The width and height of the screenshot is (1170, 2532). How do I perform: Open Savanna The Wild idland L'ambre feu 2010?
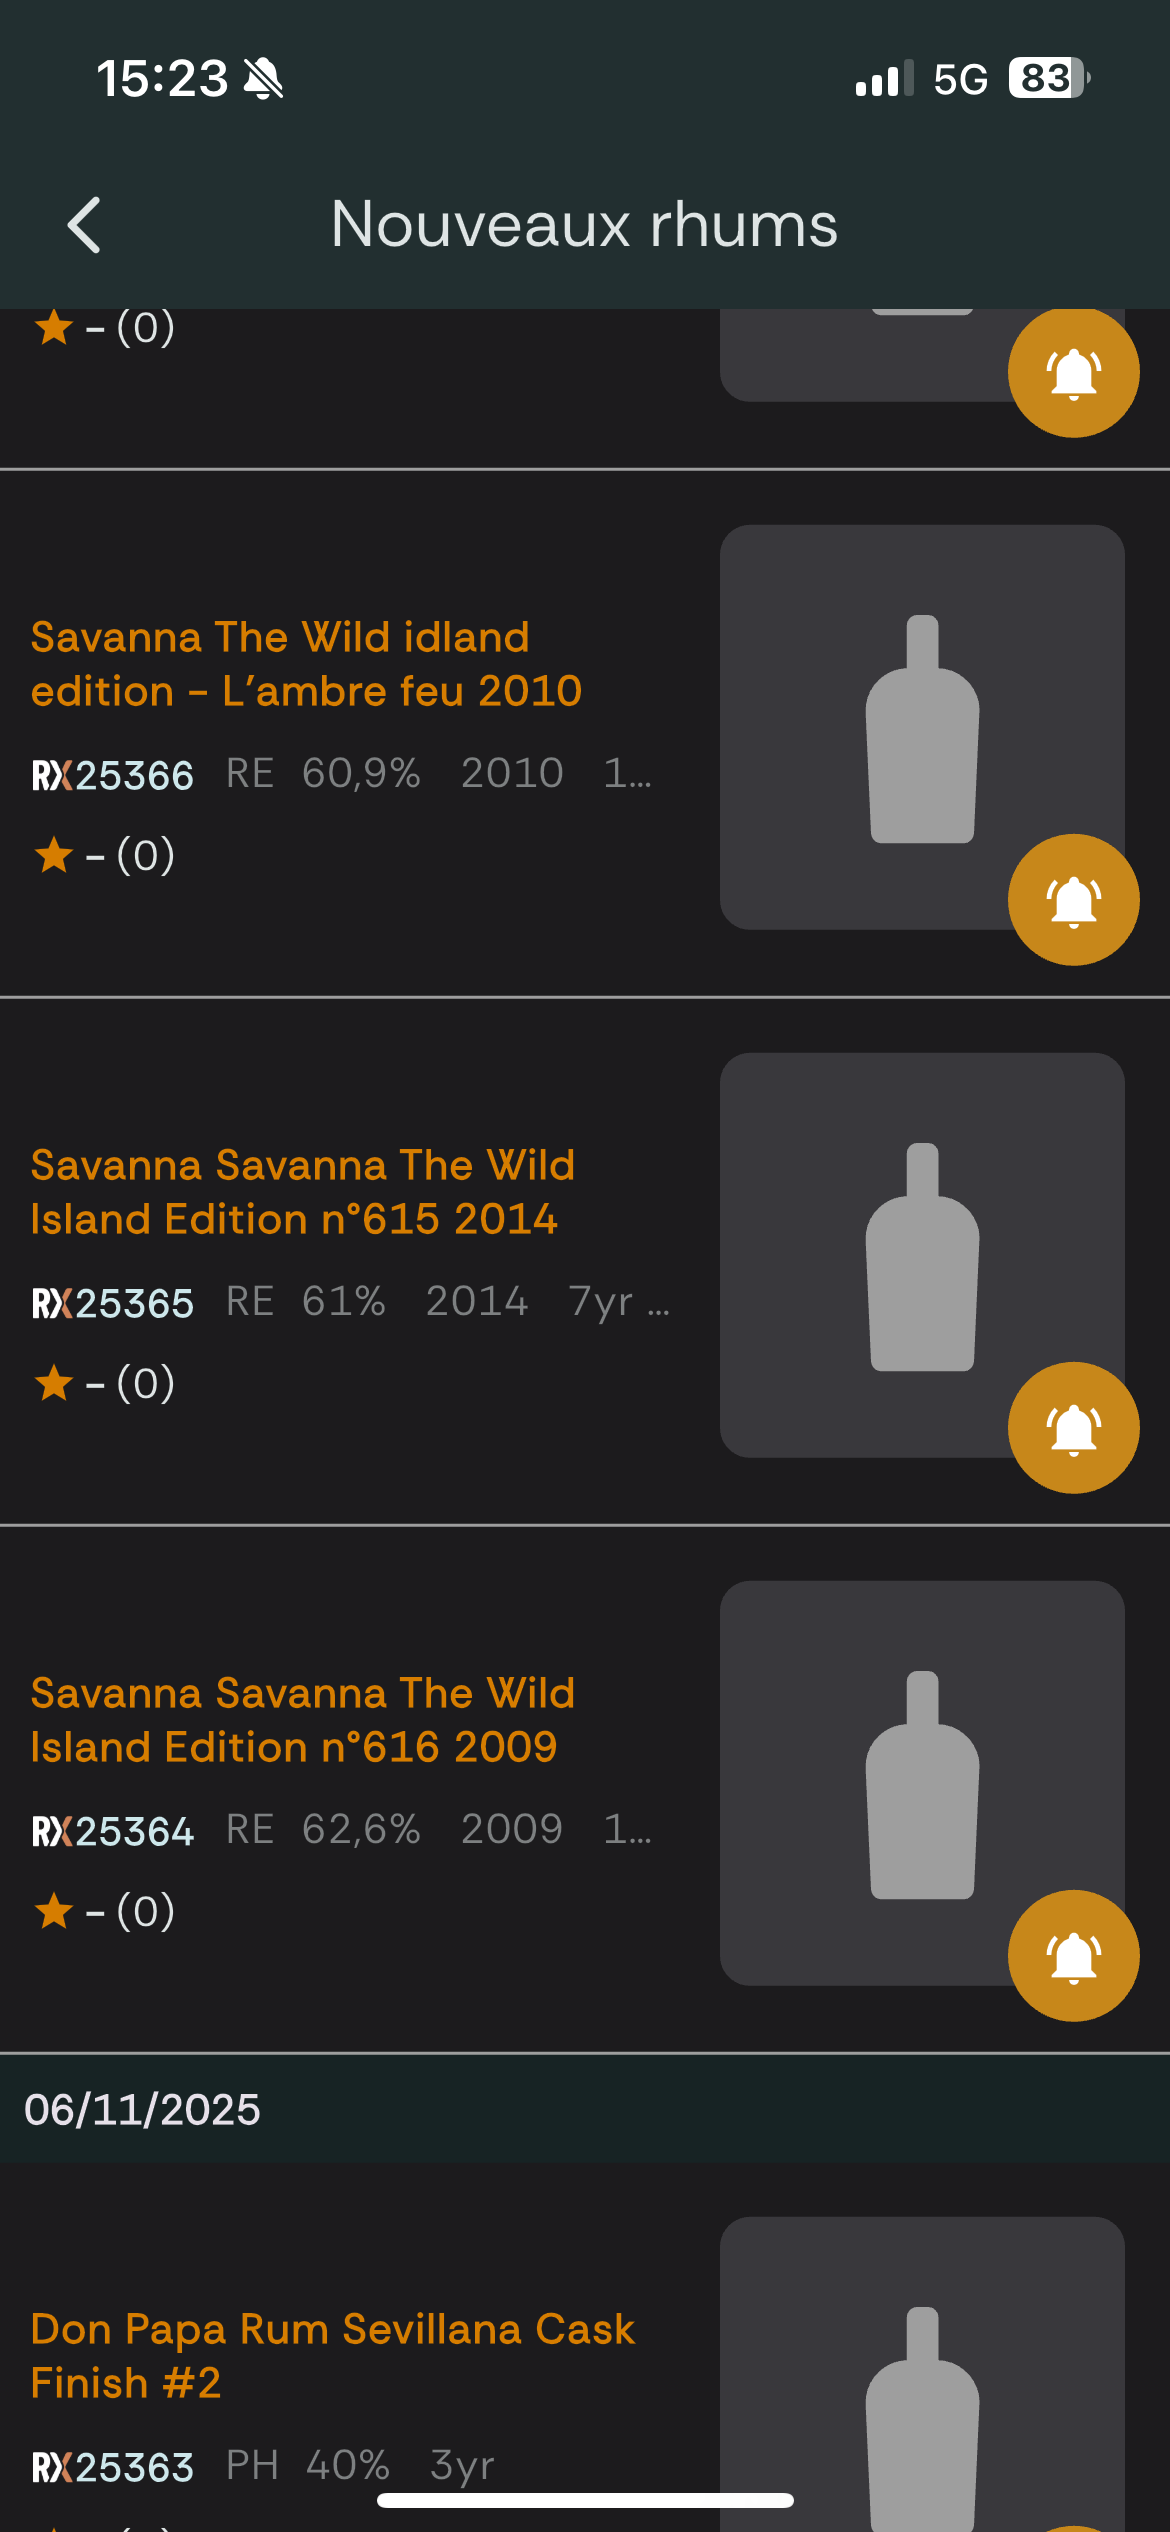(x=306, y=664)
